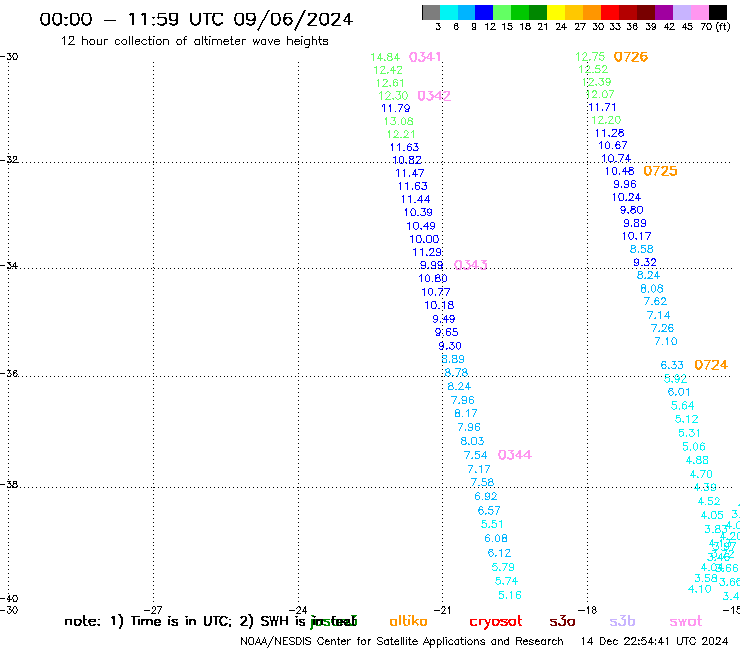Click the wave height value 4.10
Viewport: 740px width, 650px height.
(x=700, y=589)
